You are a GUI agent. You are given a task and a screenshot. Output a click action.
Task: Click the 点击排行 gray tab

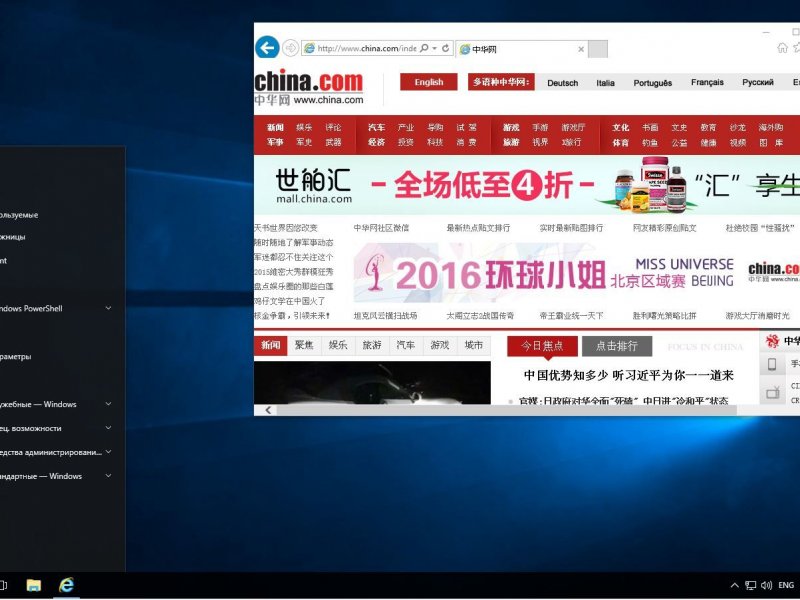tap(617, 346)
